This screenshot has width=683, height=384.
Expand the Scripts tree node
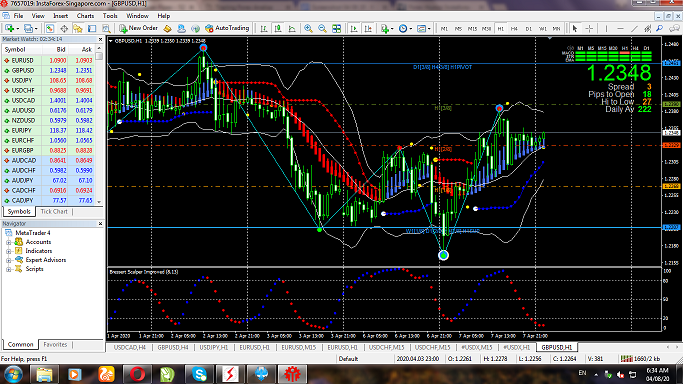(8, 269)
